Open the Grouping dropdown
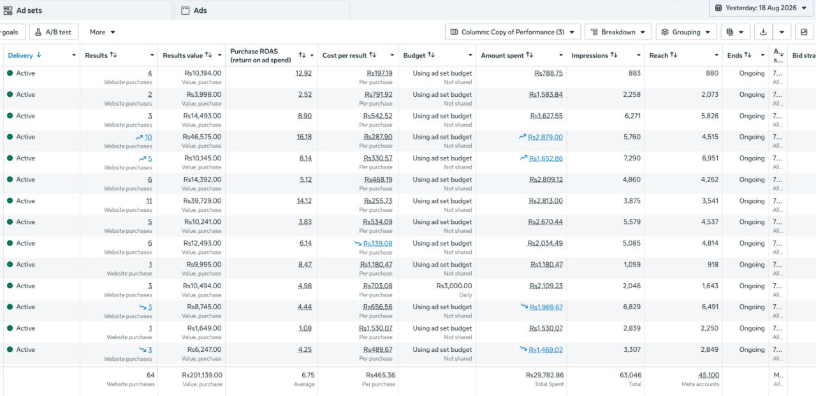Screen dimensions: 816x396 pos(686,32)
